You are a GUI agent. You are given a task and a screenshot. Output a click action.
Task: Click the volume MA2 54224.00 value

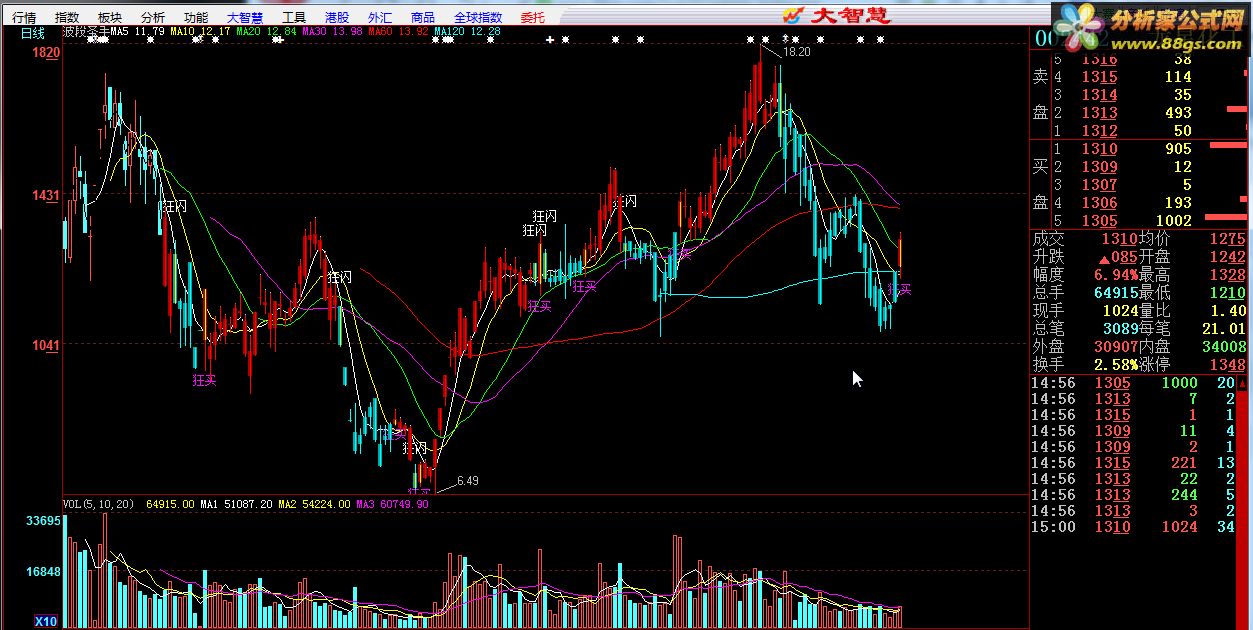[x=314, y=504]
